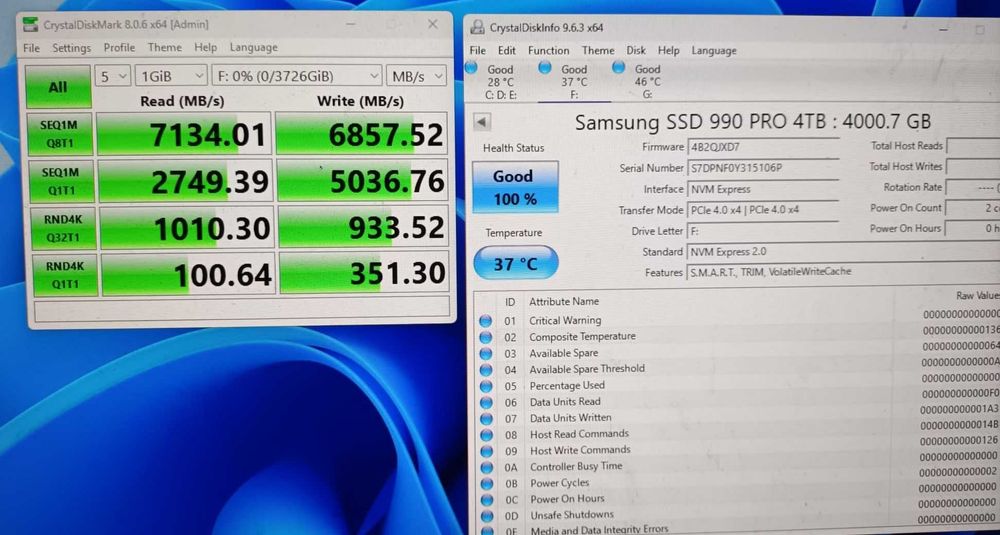Image resolution: width=1000 pixels, height=535 pixels.
Task: Click status dot for Critical Warning
Action: pyautogui.click(x=485, y=321)
